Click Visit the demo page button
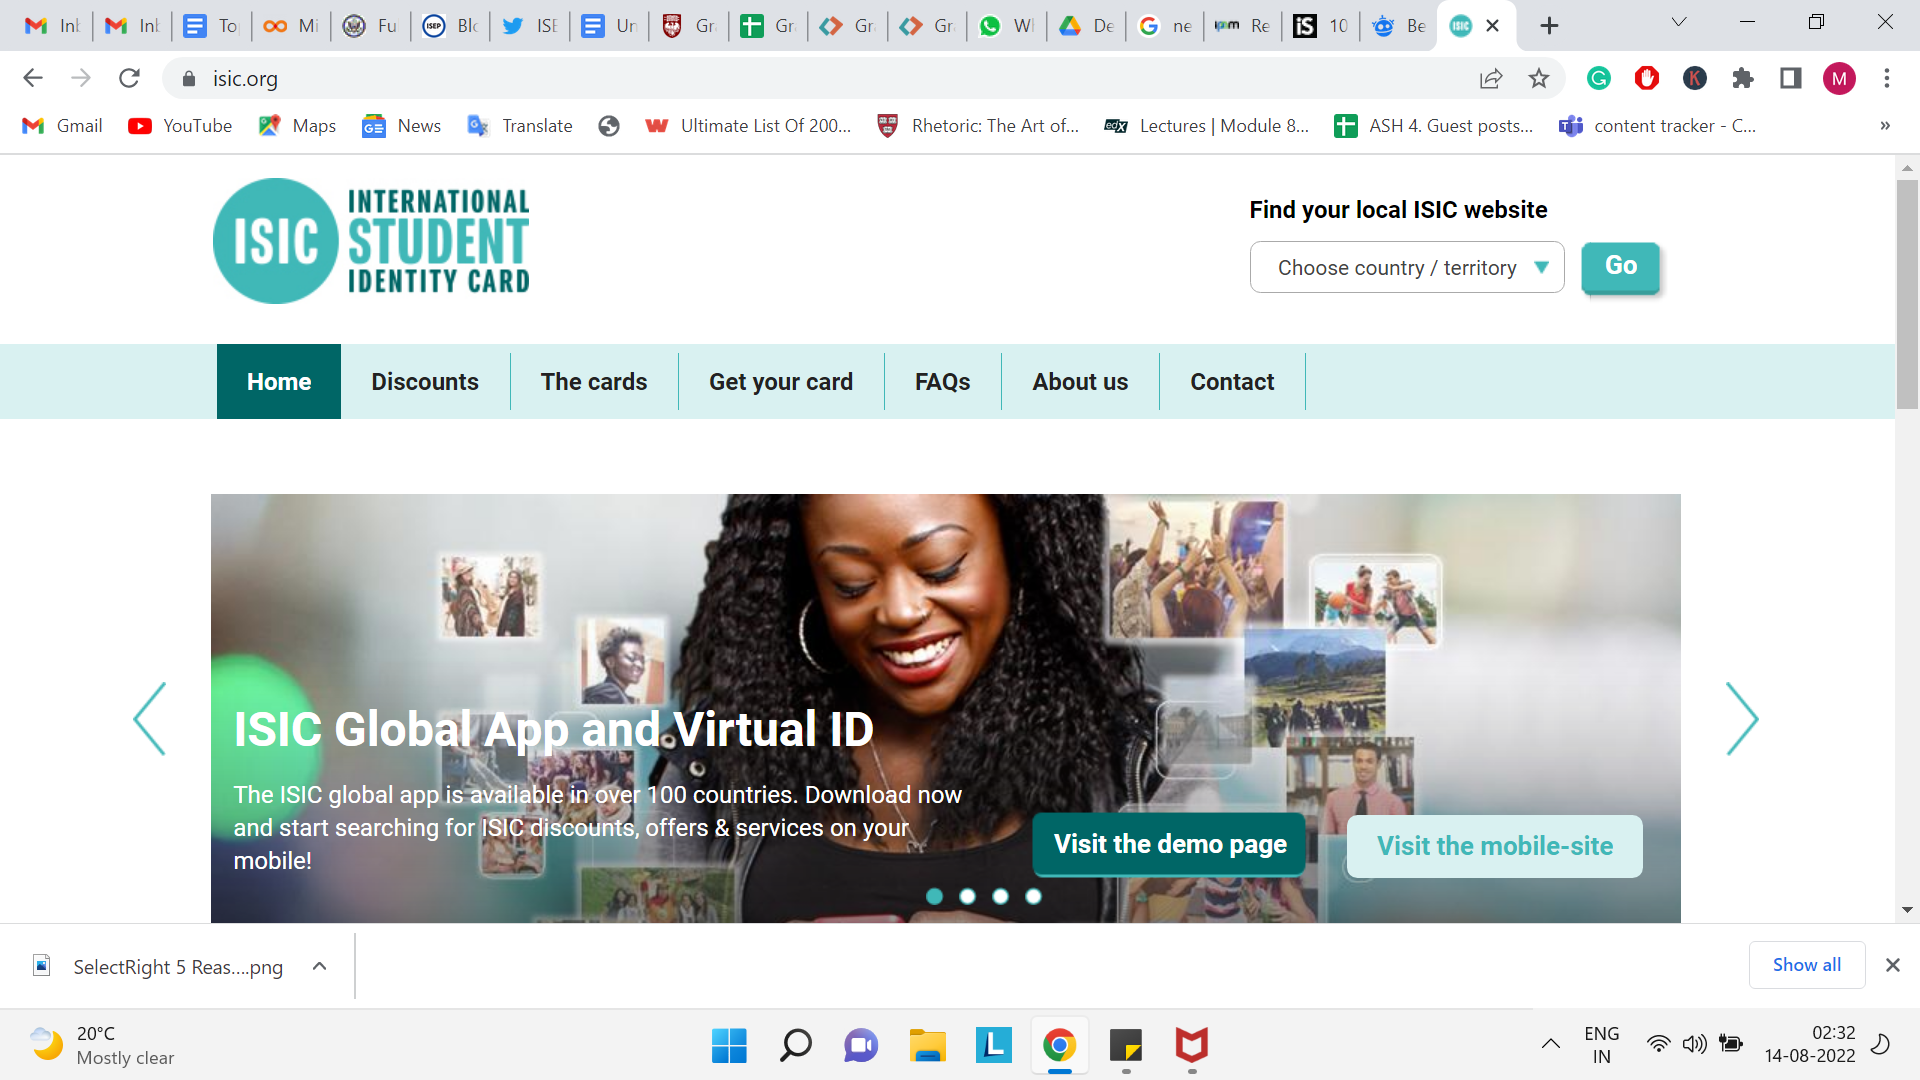The image size is (1920, 1080). 1170,844
